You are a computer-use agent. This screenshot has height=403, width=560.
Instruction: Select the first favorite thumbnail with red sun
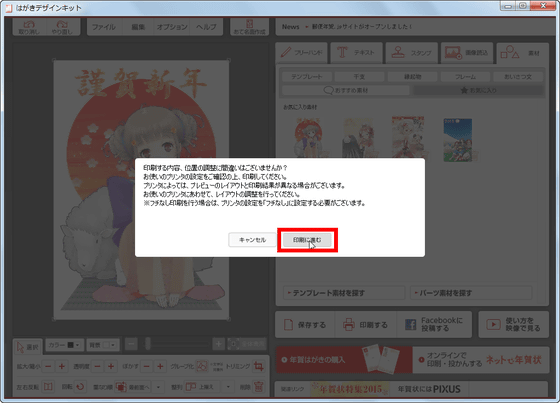[309, 138]
